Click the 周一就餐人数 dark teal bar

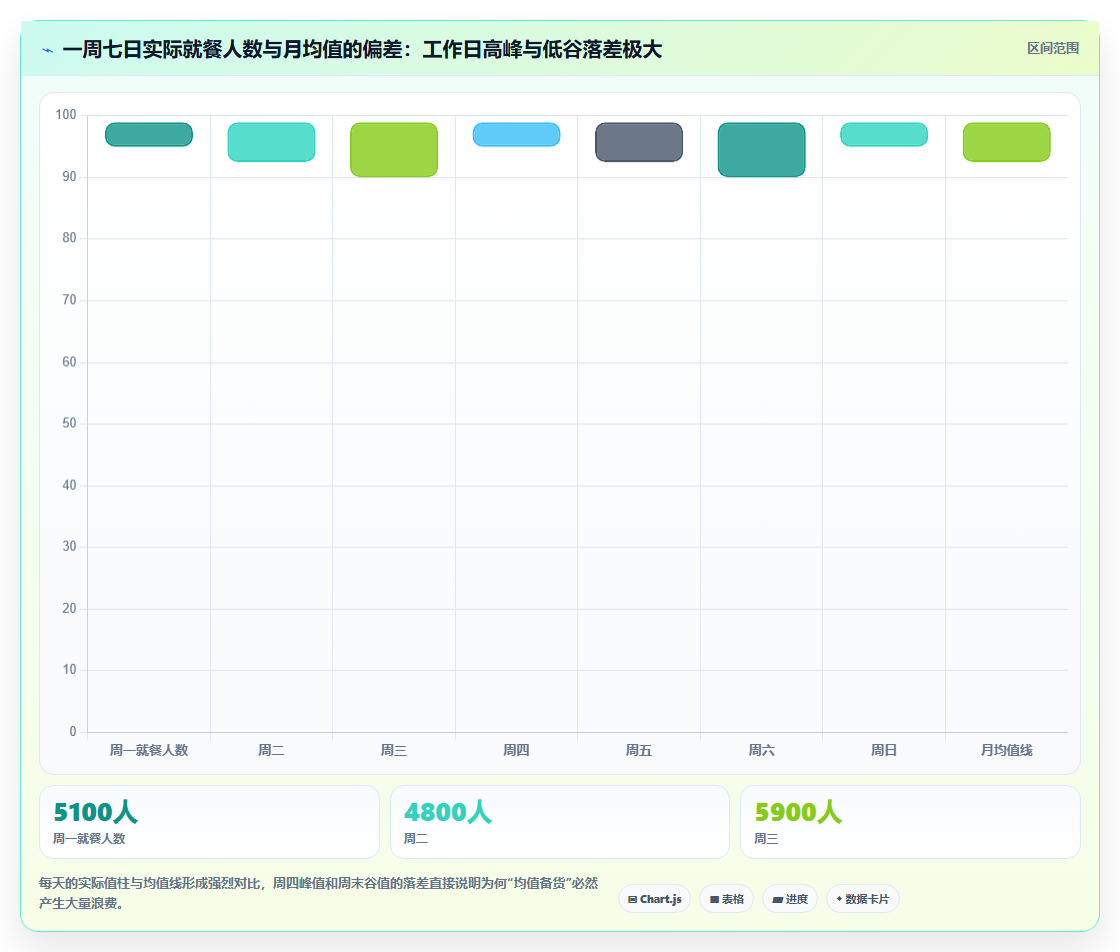coord(149,134)
